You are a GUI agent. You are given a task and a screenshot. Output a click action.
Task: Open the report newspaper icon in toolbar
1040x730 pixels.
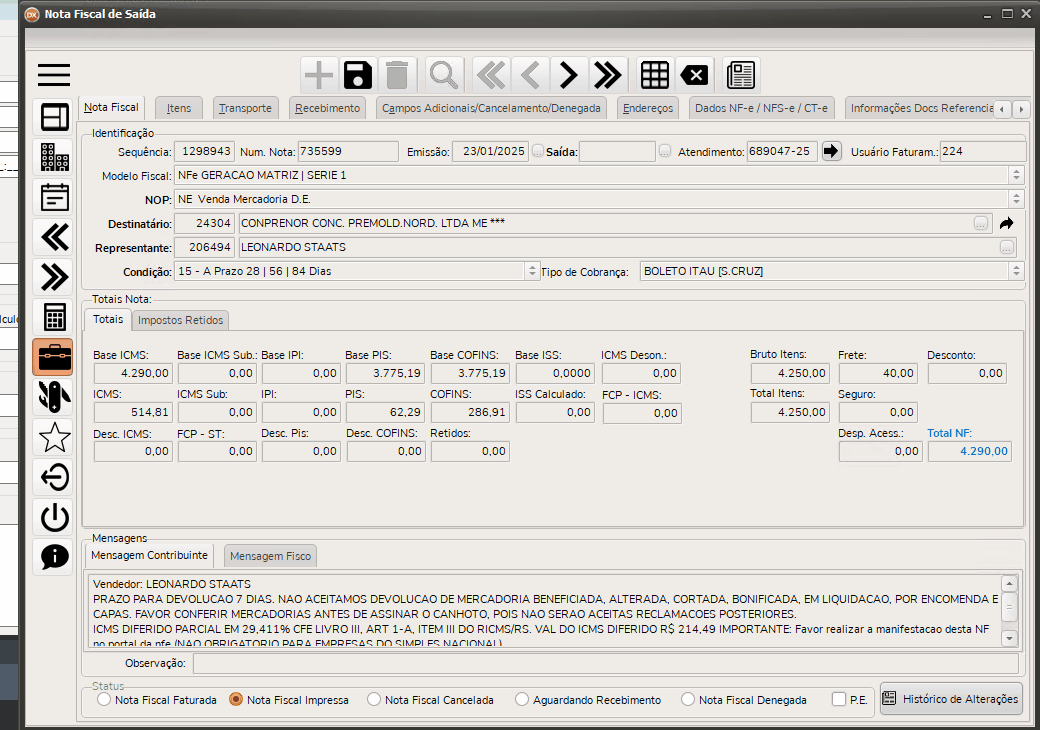point(741,75)
